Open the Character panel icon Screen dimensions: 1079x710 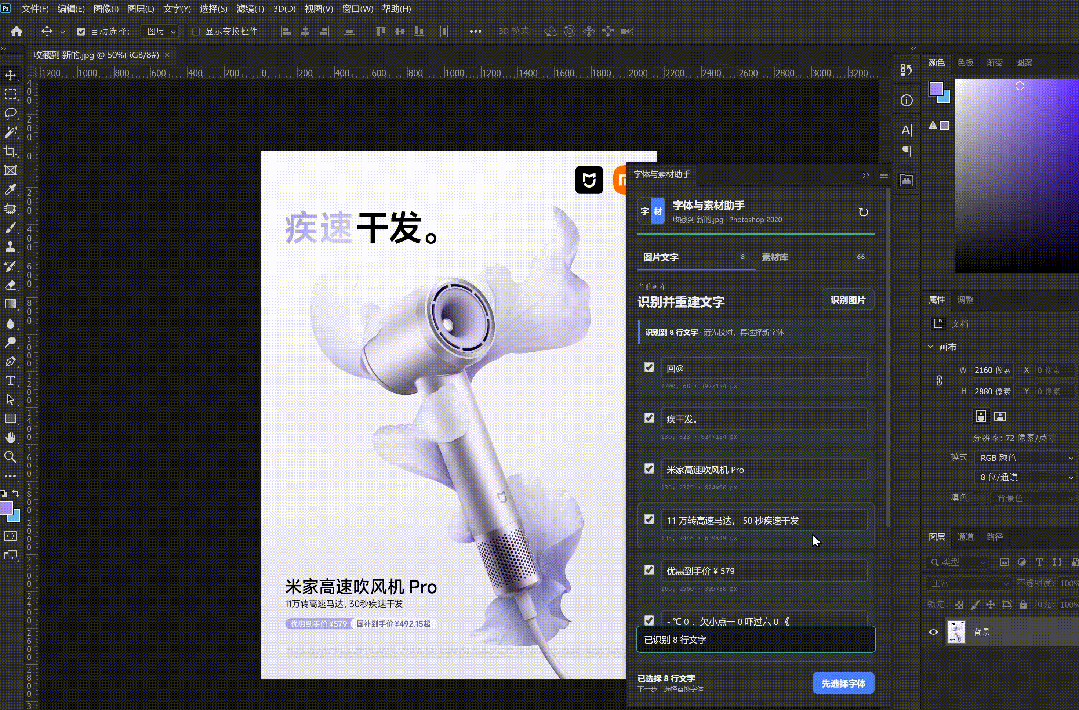(906, 130)
